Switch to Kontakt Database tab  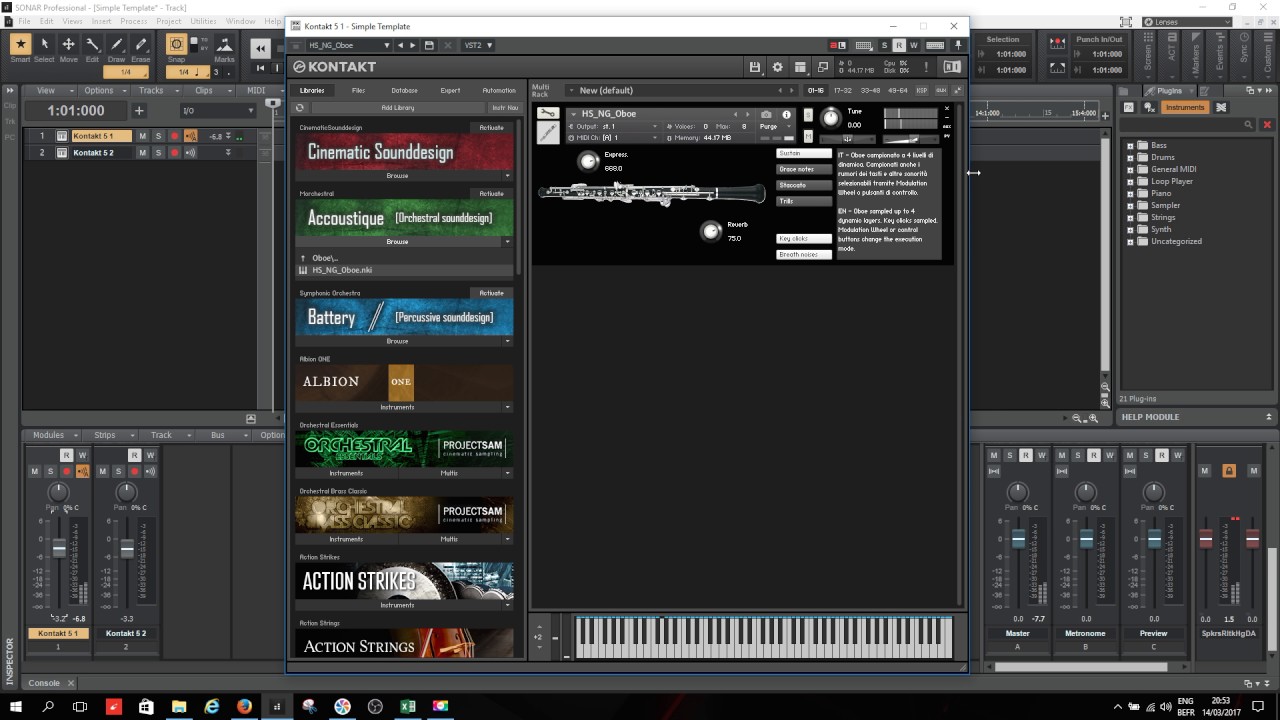point(404,90)
